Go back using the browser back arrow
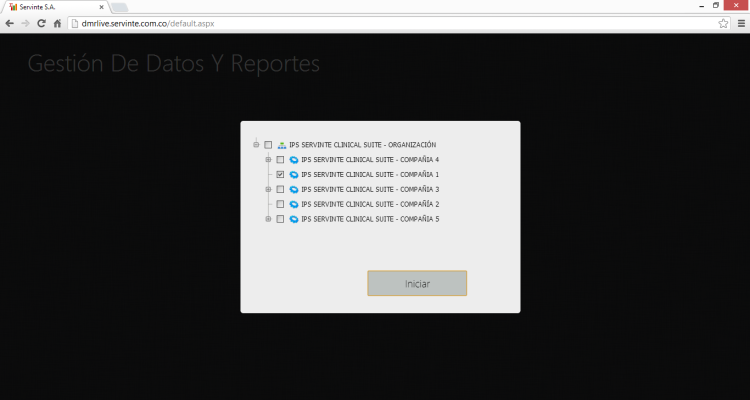 pos(10,23)
